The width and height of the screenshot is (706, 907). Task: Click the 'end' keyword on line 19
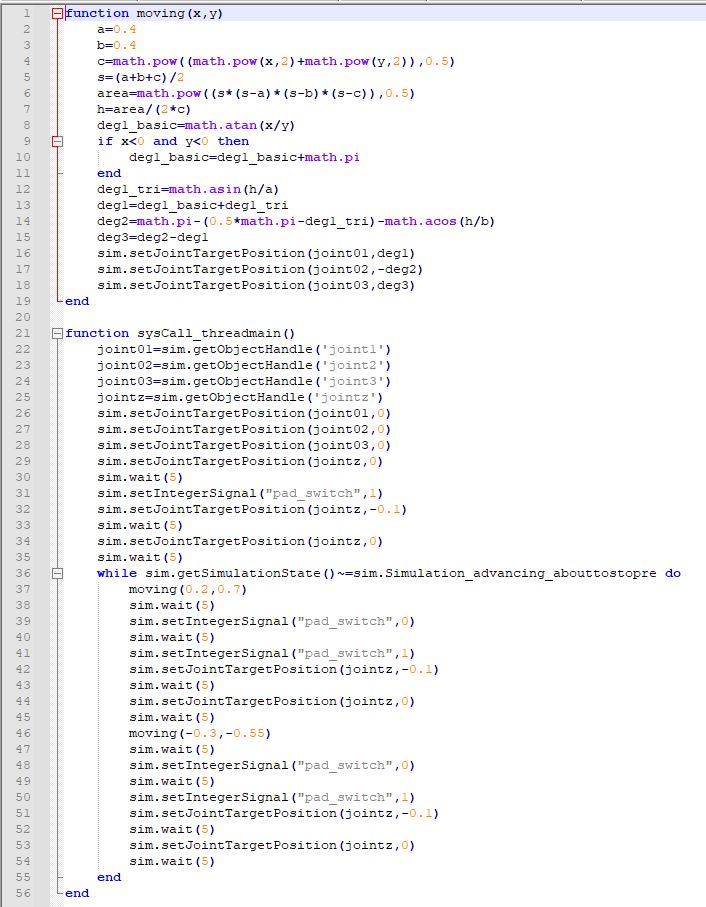click(x=77, y=301)
